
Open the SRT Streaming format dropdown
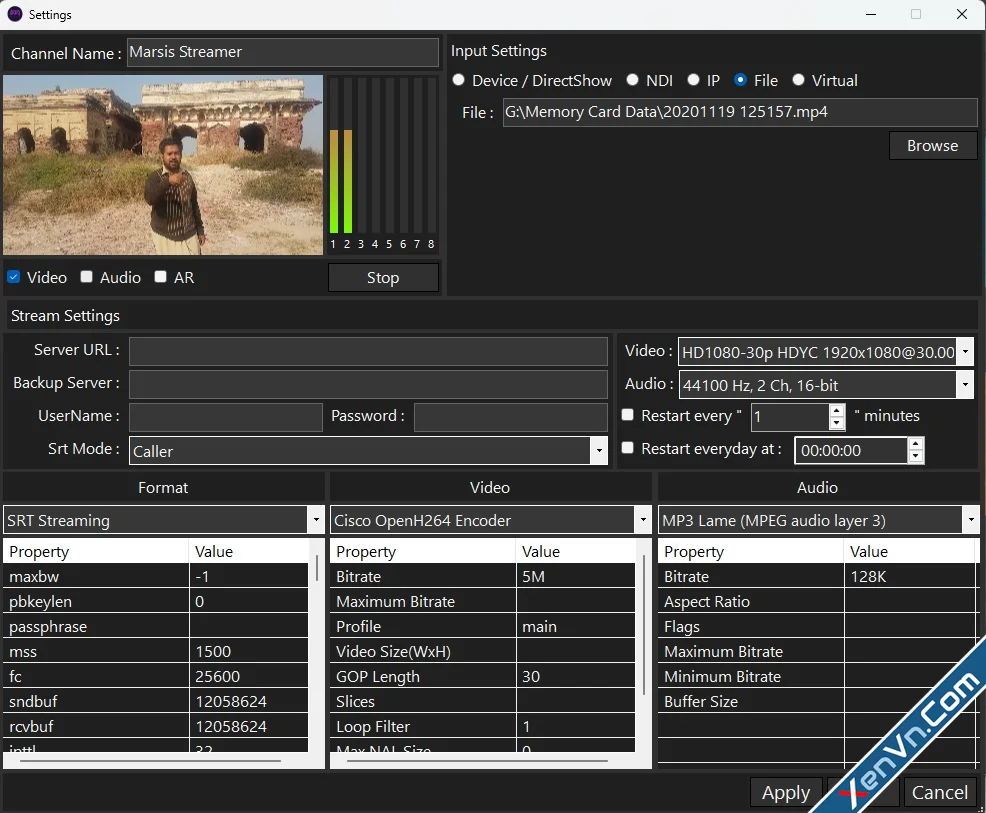click(x=316, y=520)
